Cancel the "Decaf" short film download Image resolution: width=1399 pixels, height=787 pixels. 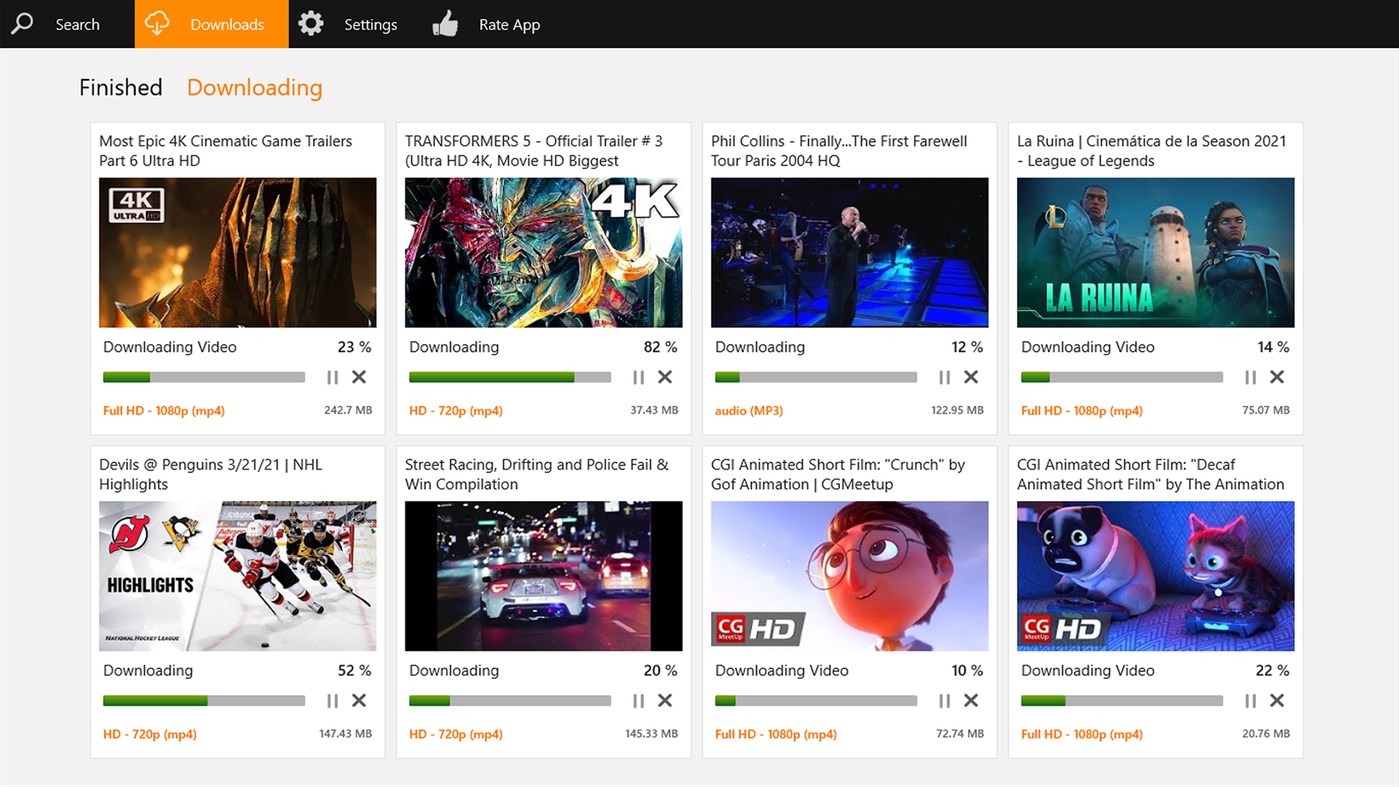(x=1277, y=701)
